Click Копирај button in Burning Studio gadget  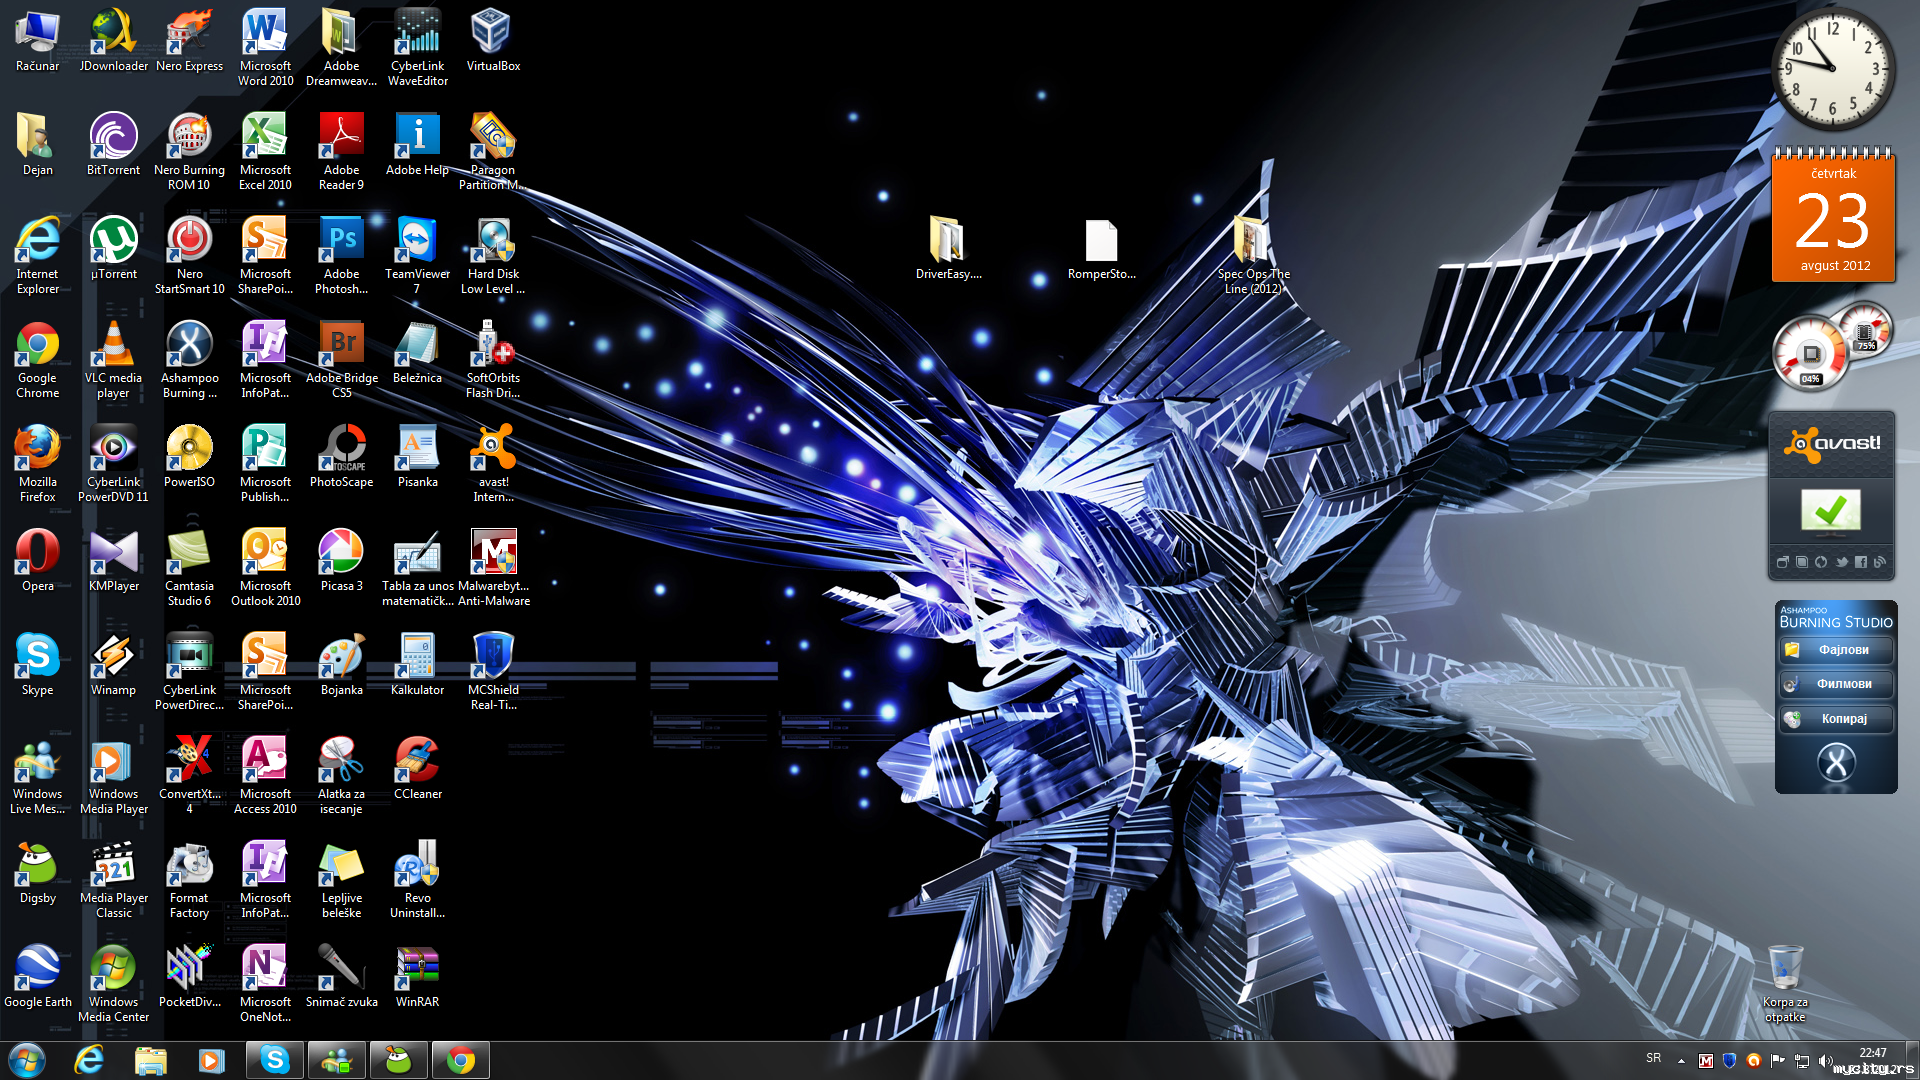click(x=1836, y=719)
